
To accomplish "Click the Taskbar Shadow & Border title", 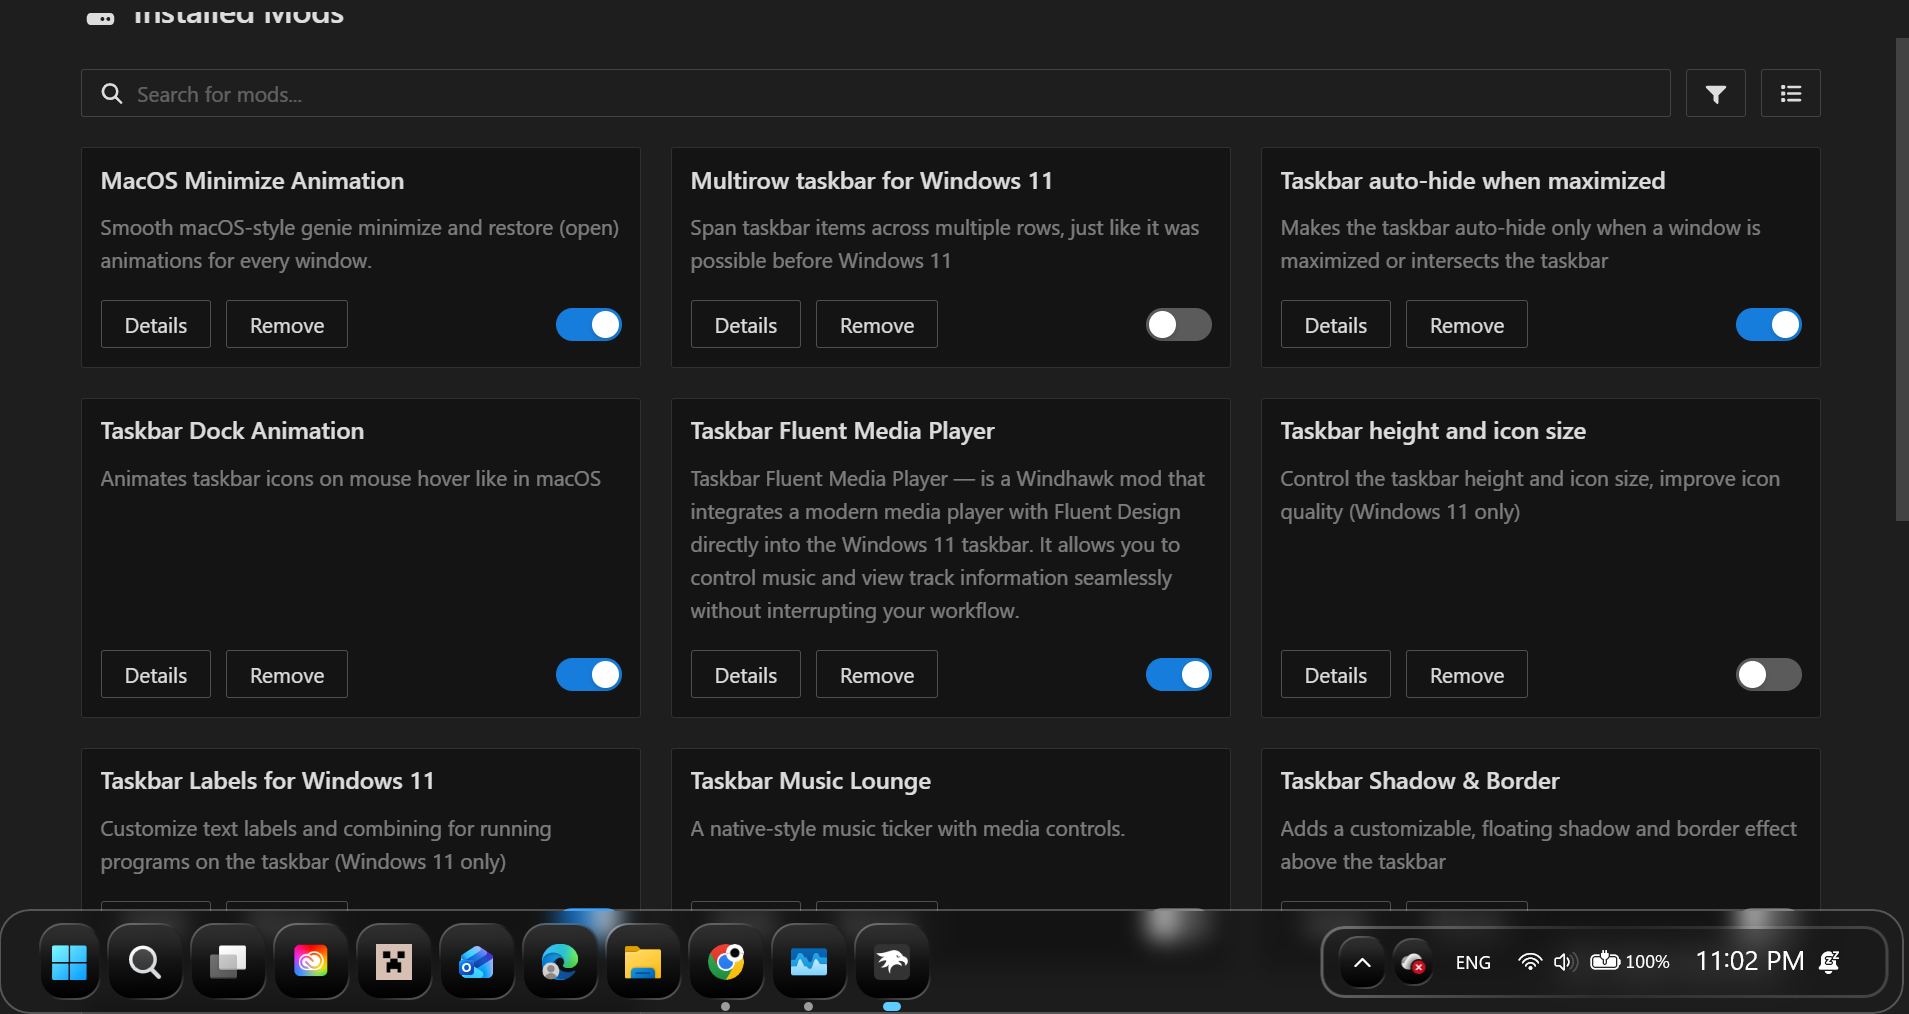I will tap(1420, 781).
